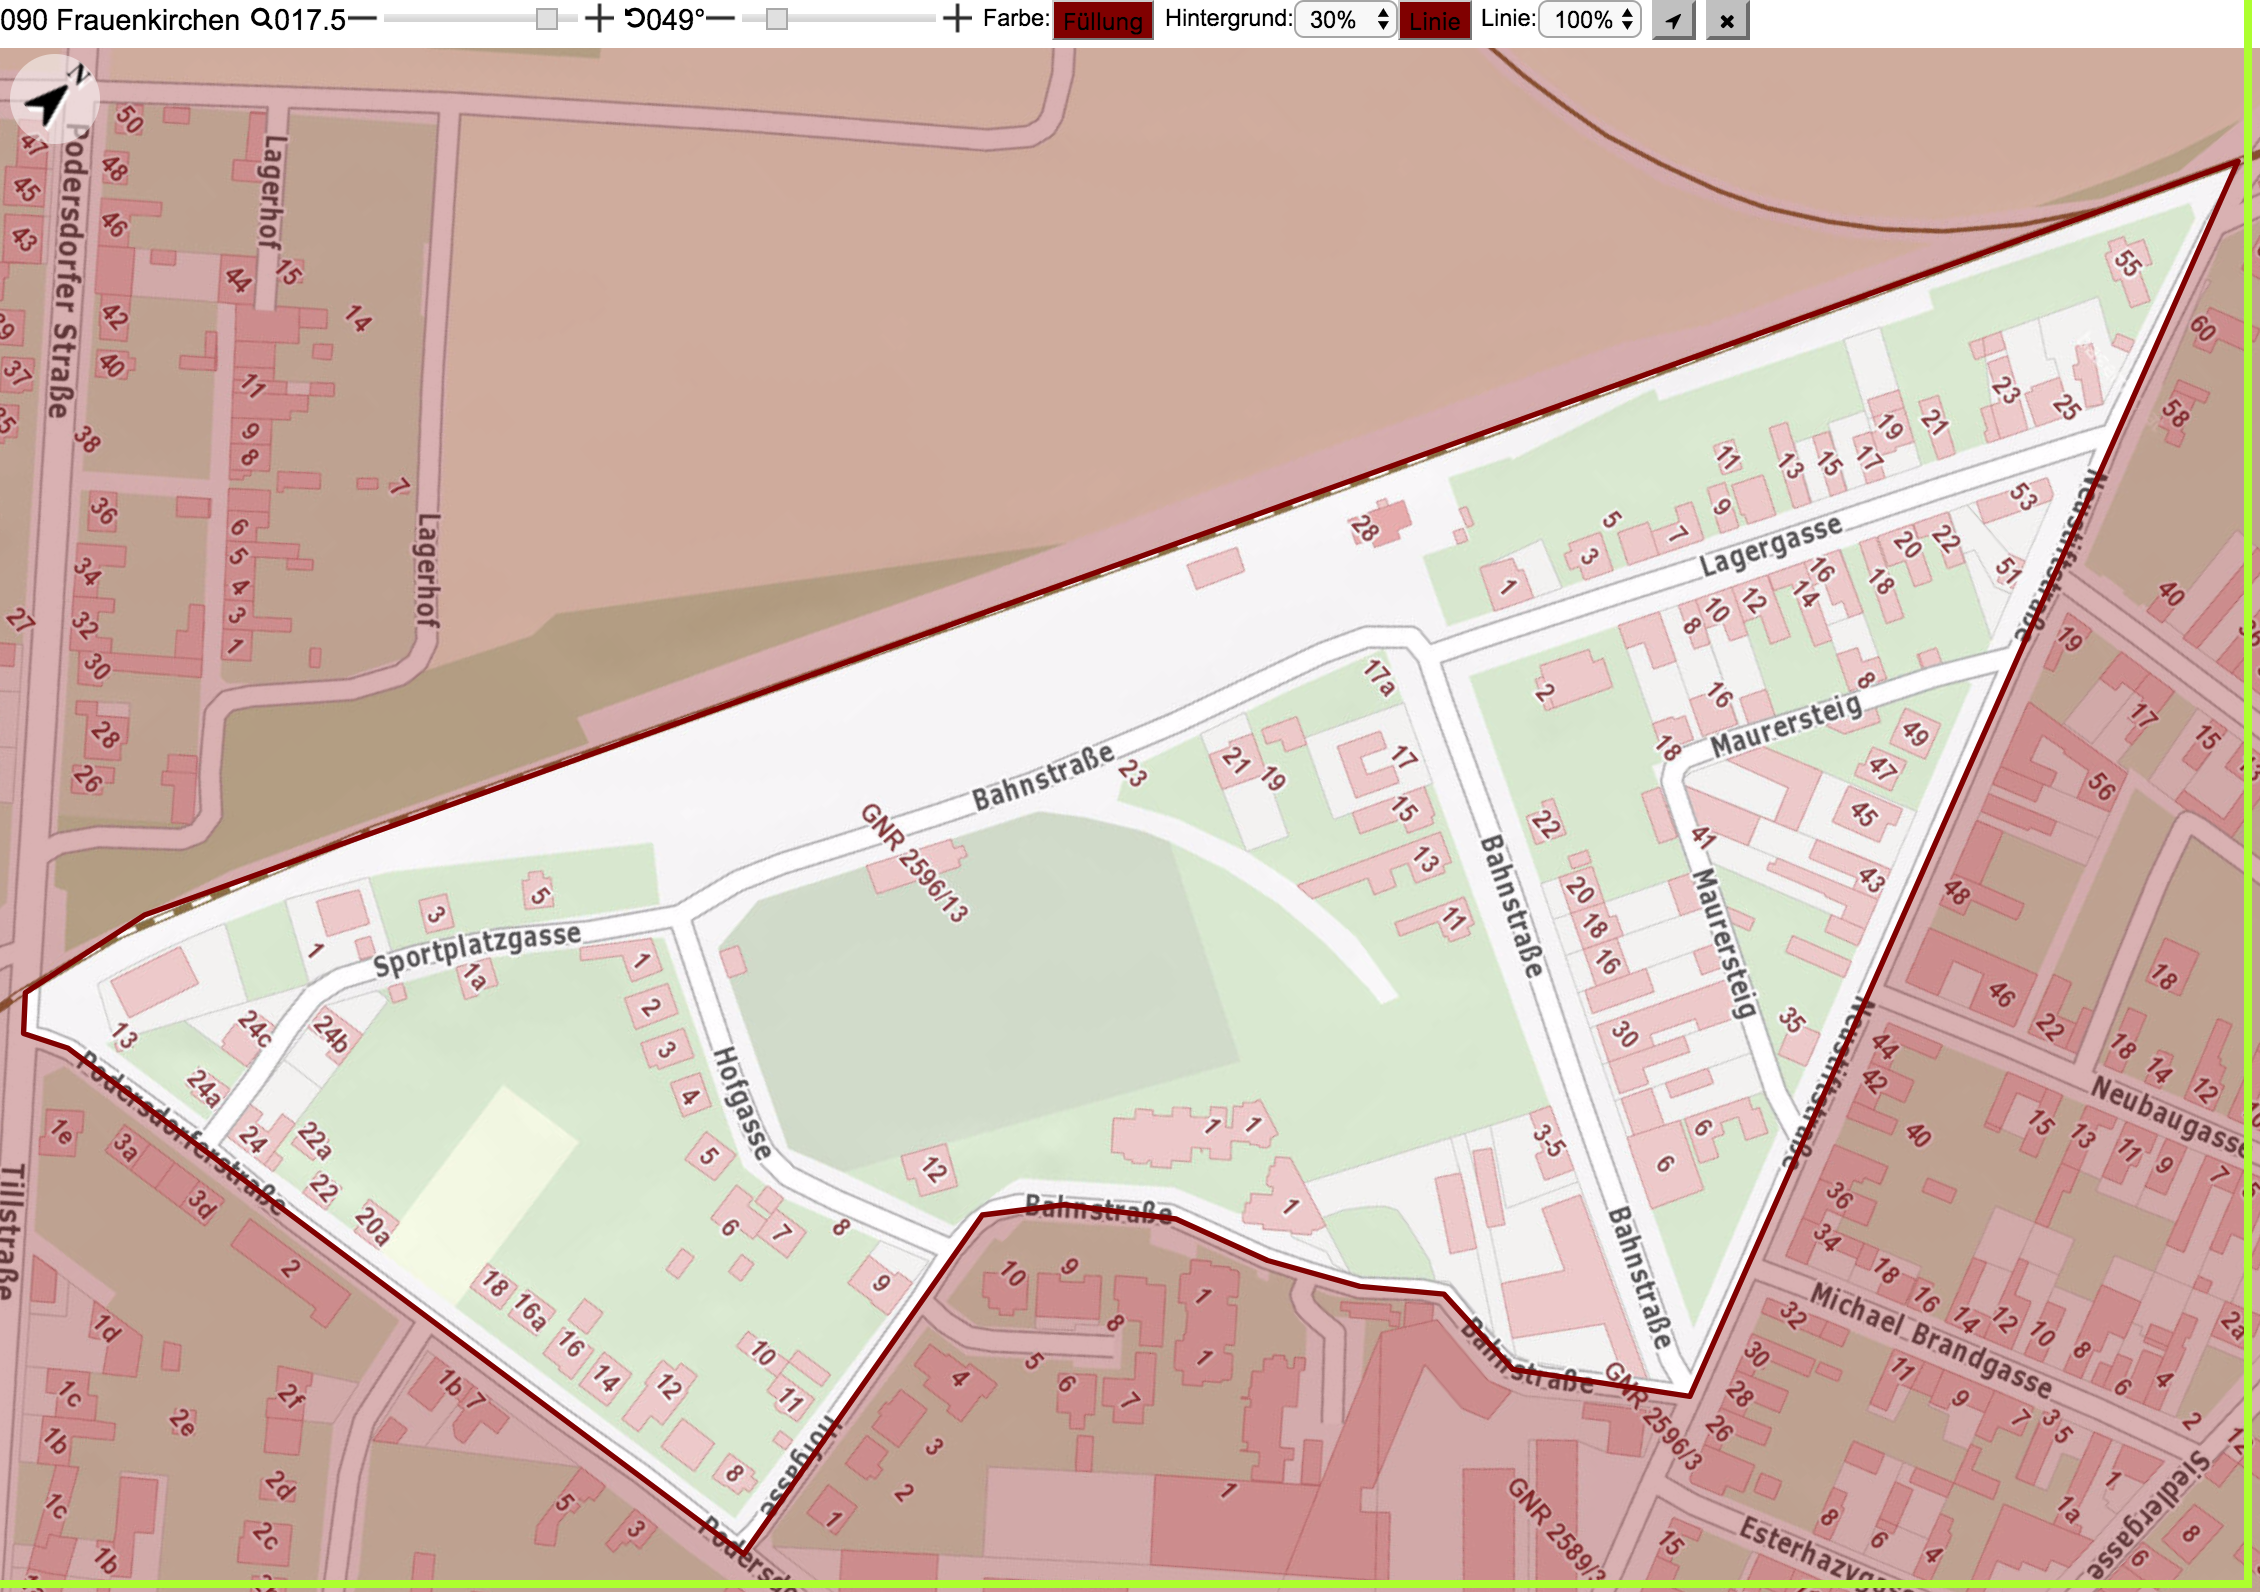The image size is (2260, 1592).
Task: Click the Sportplatzgasse street label
Action: pos(477,949)
